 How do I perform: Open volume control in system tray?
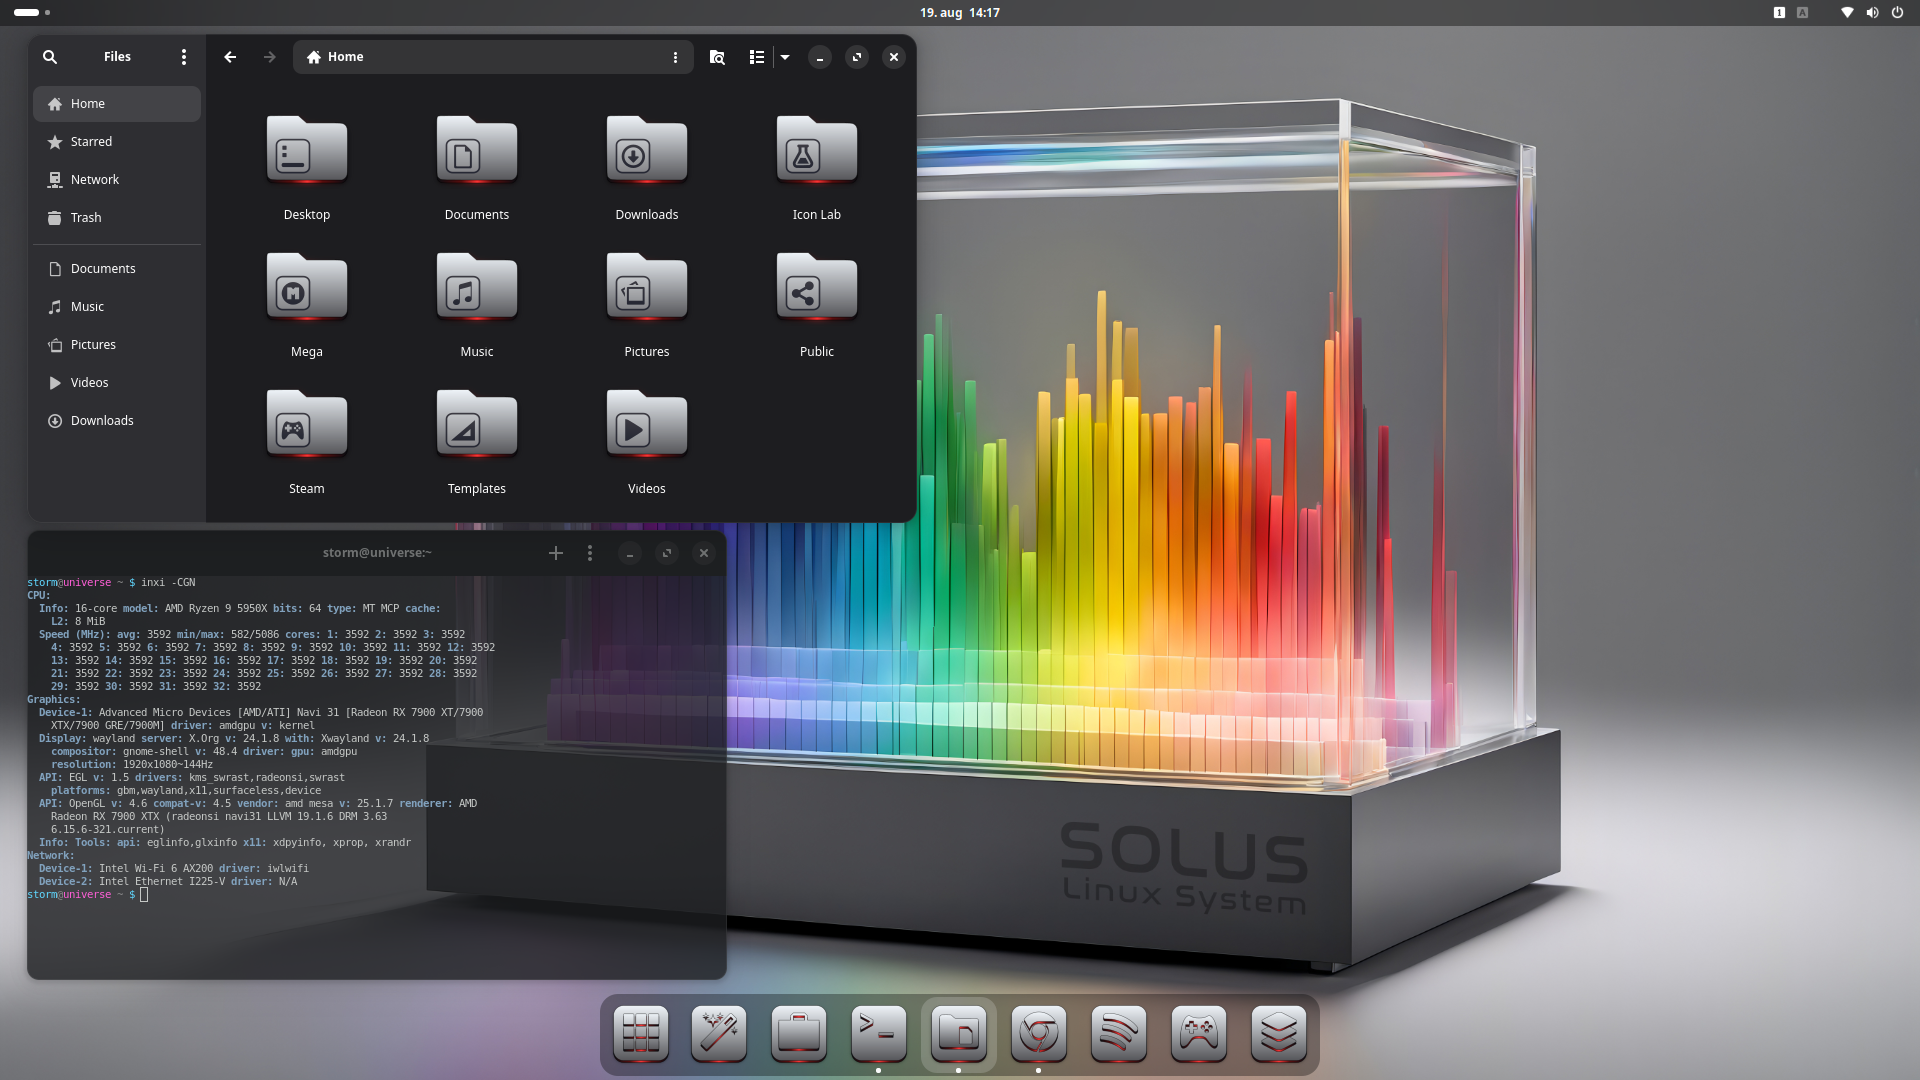click(1872, 13)
